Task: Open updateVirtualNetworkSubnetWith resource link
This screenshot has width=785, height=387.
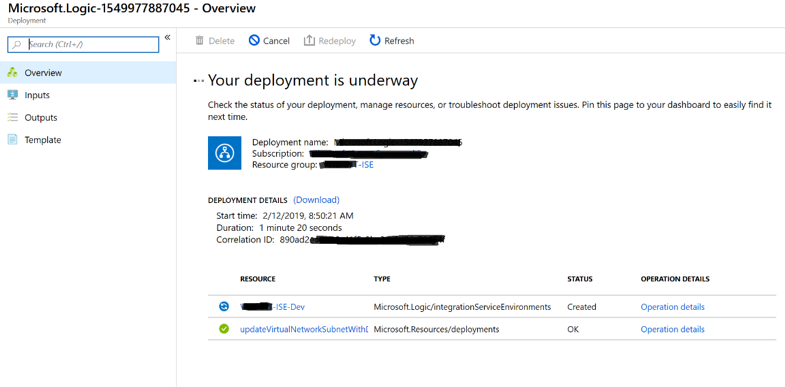Action: pyautogui.click(x=304, y=329)
